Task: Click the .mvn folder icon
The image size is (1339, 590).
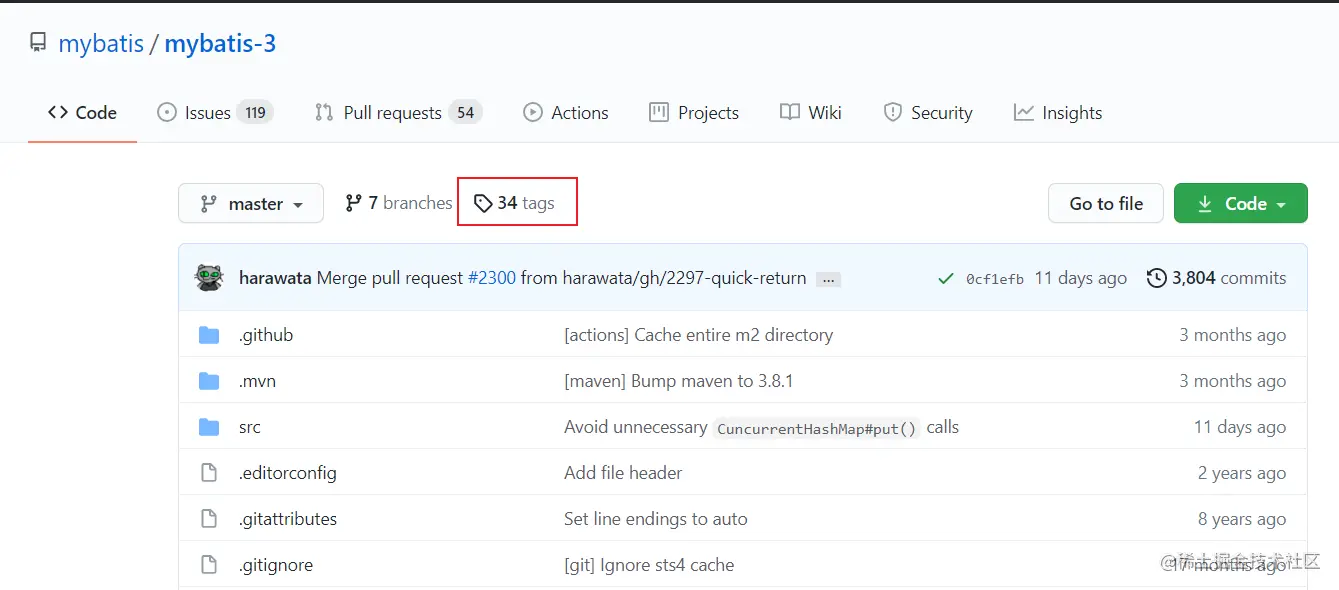Action: [209, 381]
